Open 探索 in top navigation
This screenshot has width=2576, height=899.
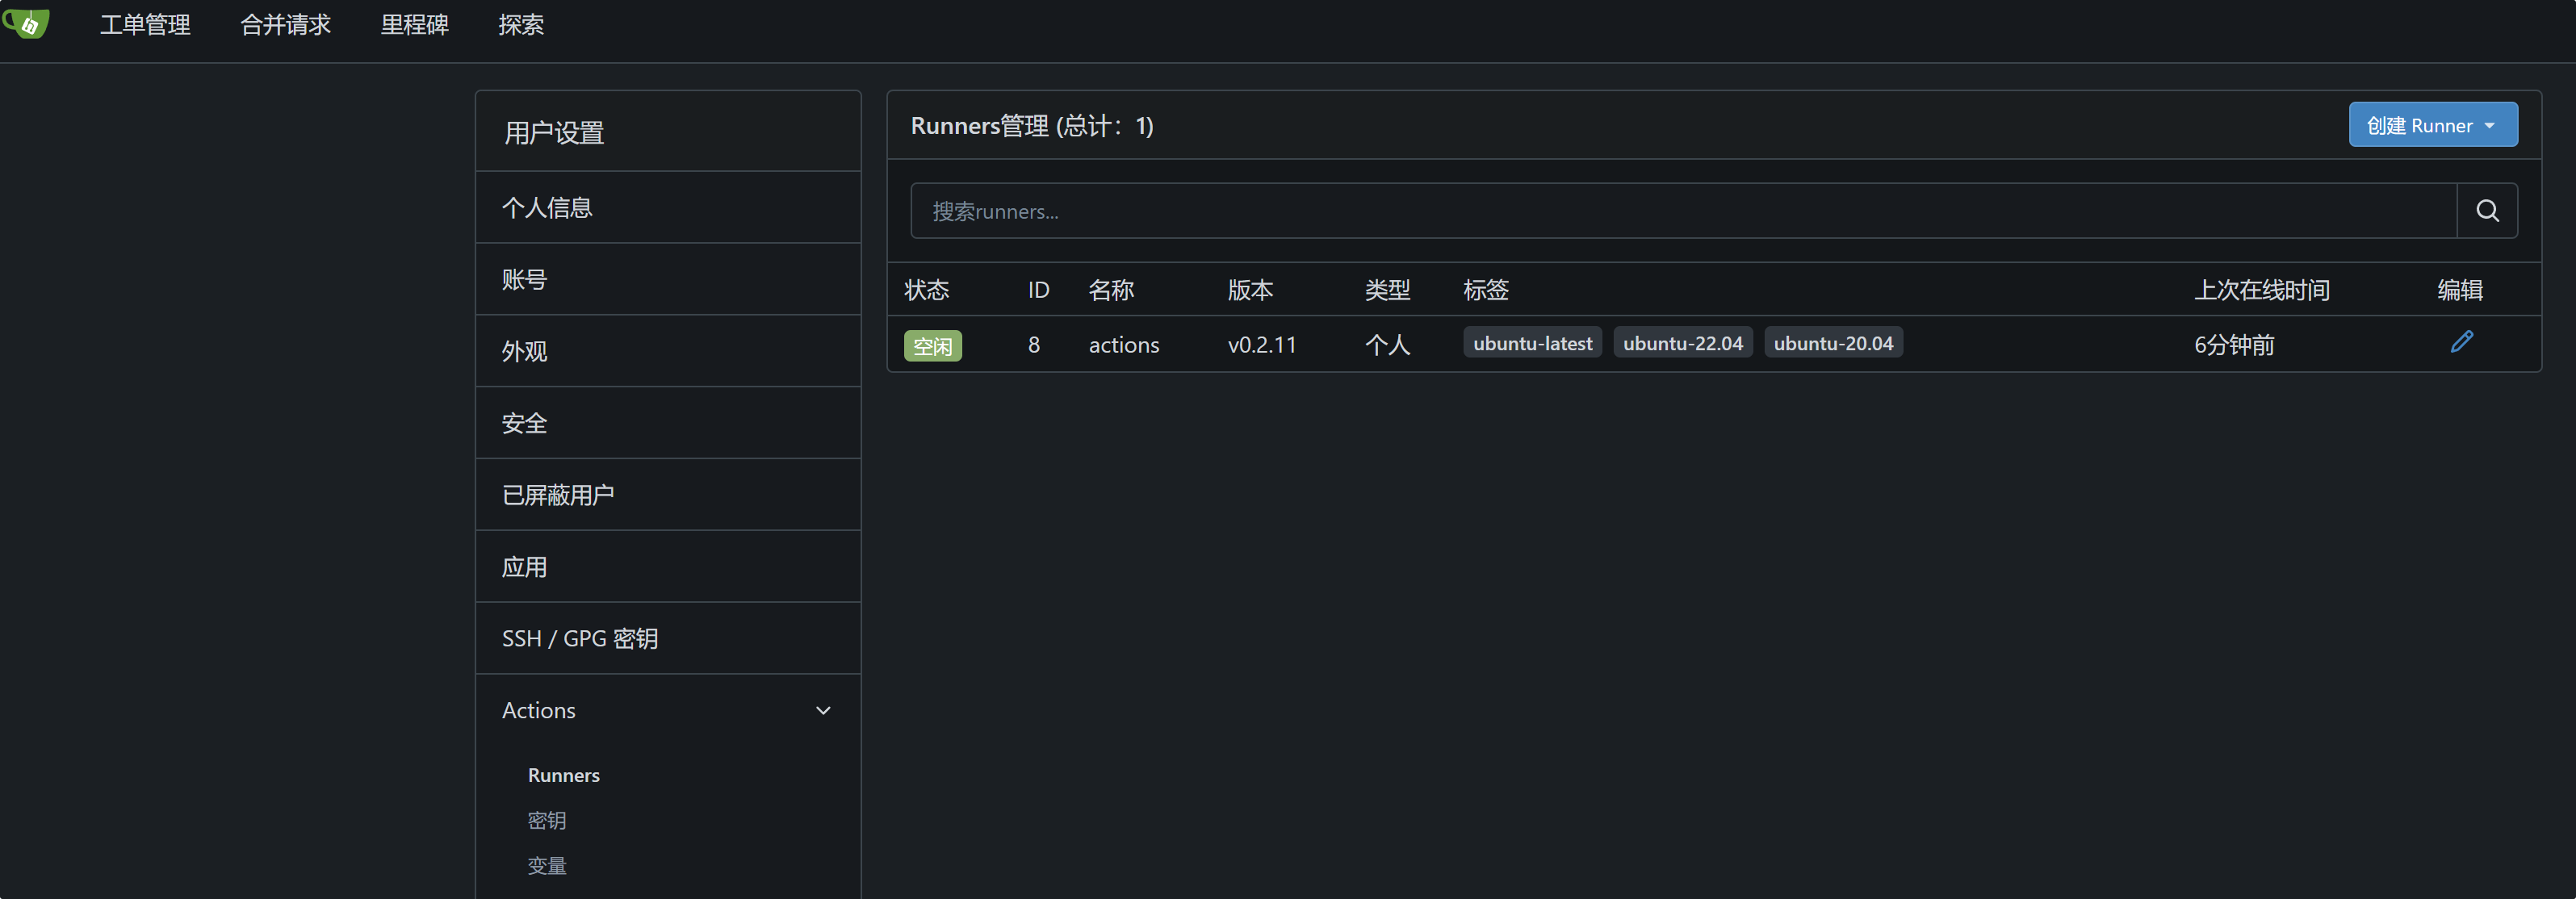pyautogui.click(x=521, y=25)
